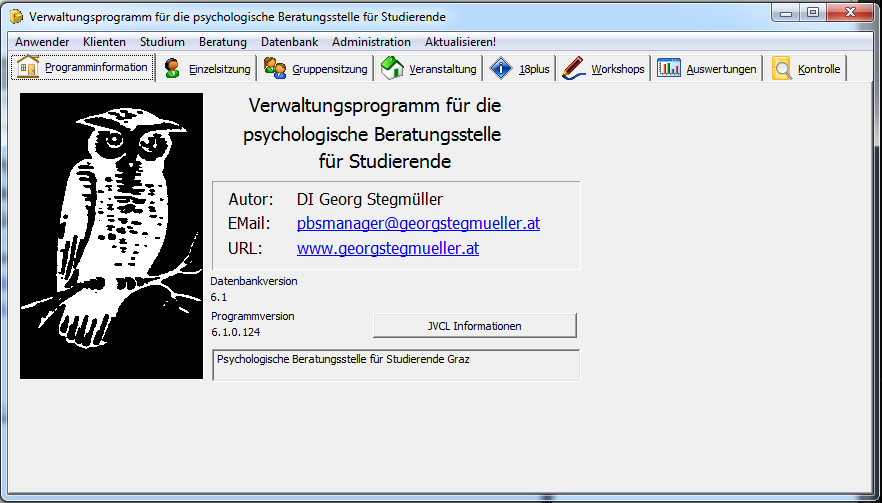Click the magnifier Kontrolle icon
Viewport: 882px width, 503px height.
781,68
